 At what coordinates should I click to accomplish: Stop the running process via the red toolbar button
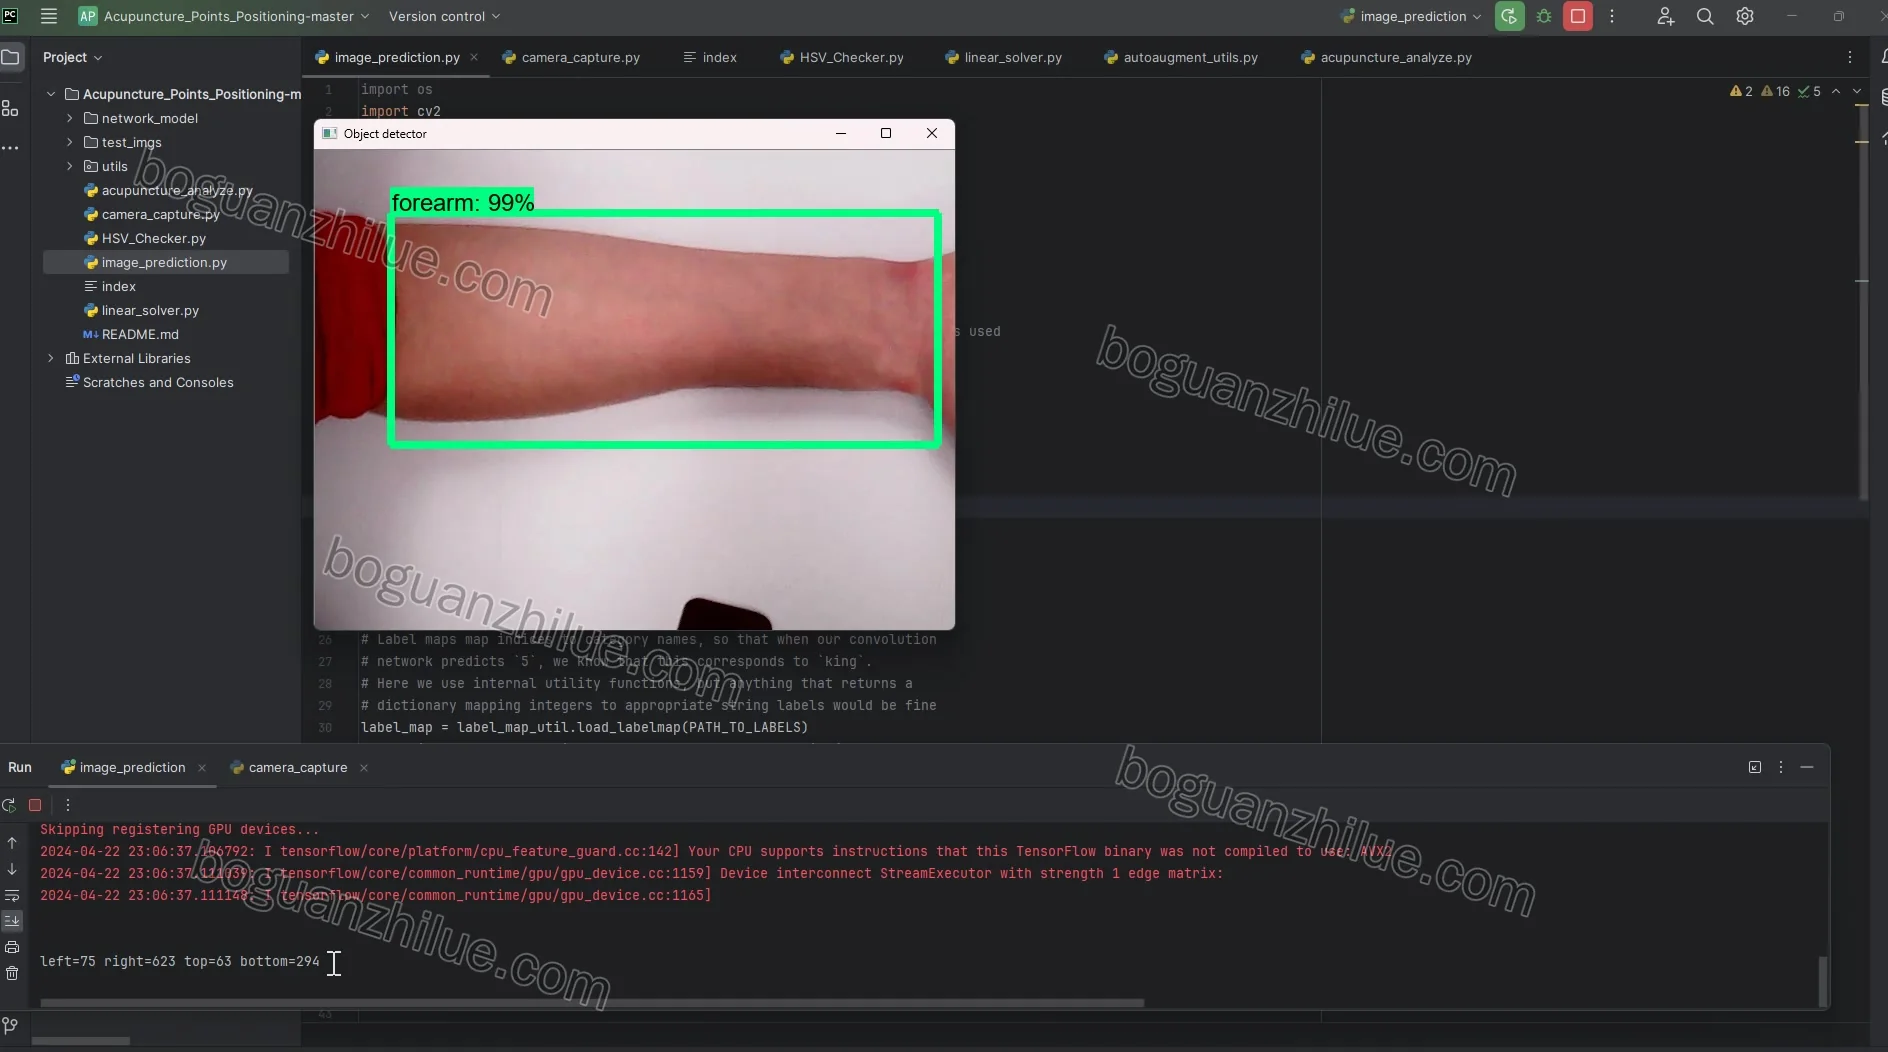pos(1578,16)
